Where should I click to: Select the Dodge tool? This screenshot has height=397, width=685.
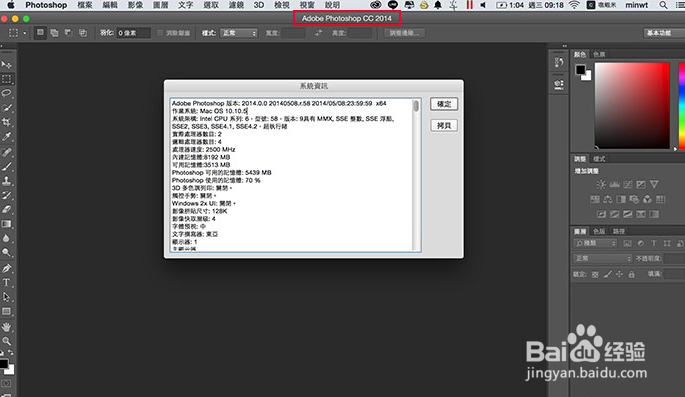point(6,253)
